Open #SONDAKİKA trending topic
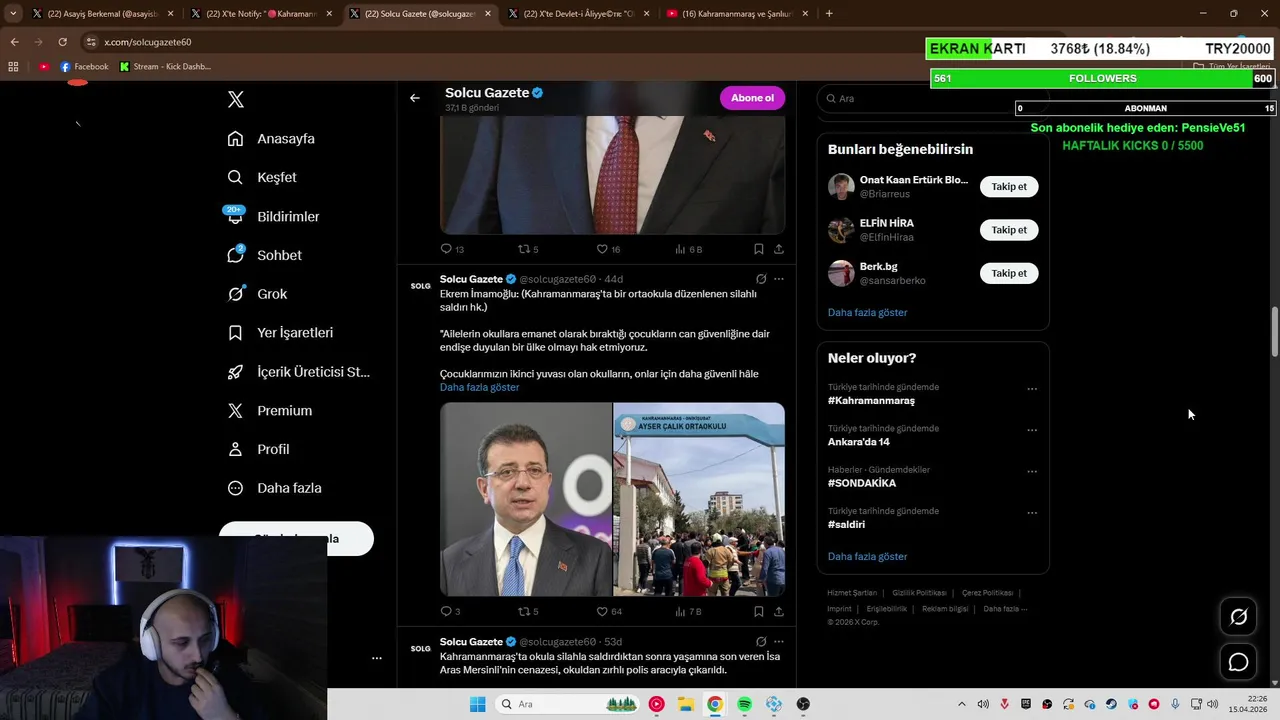The height and width of the screenshot is (720, 1280). [x=861, y=483]
